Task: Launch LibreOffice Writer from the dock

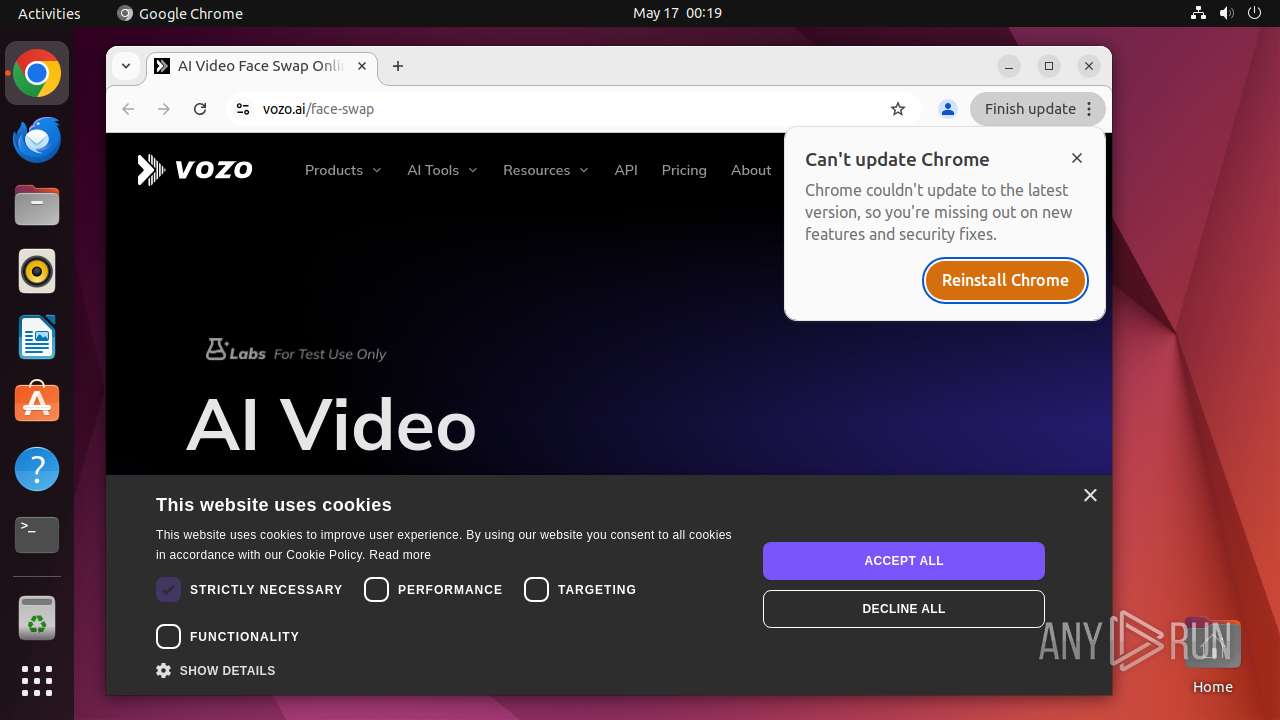Action: pyautogui.click(x=37, y=337)
